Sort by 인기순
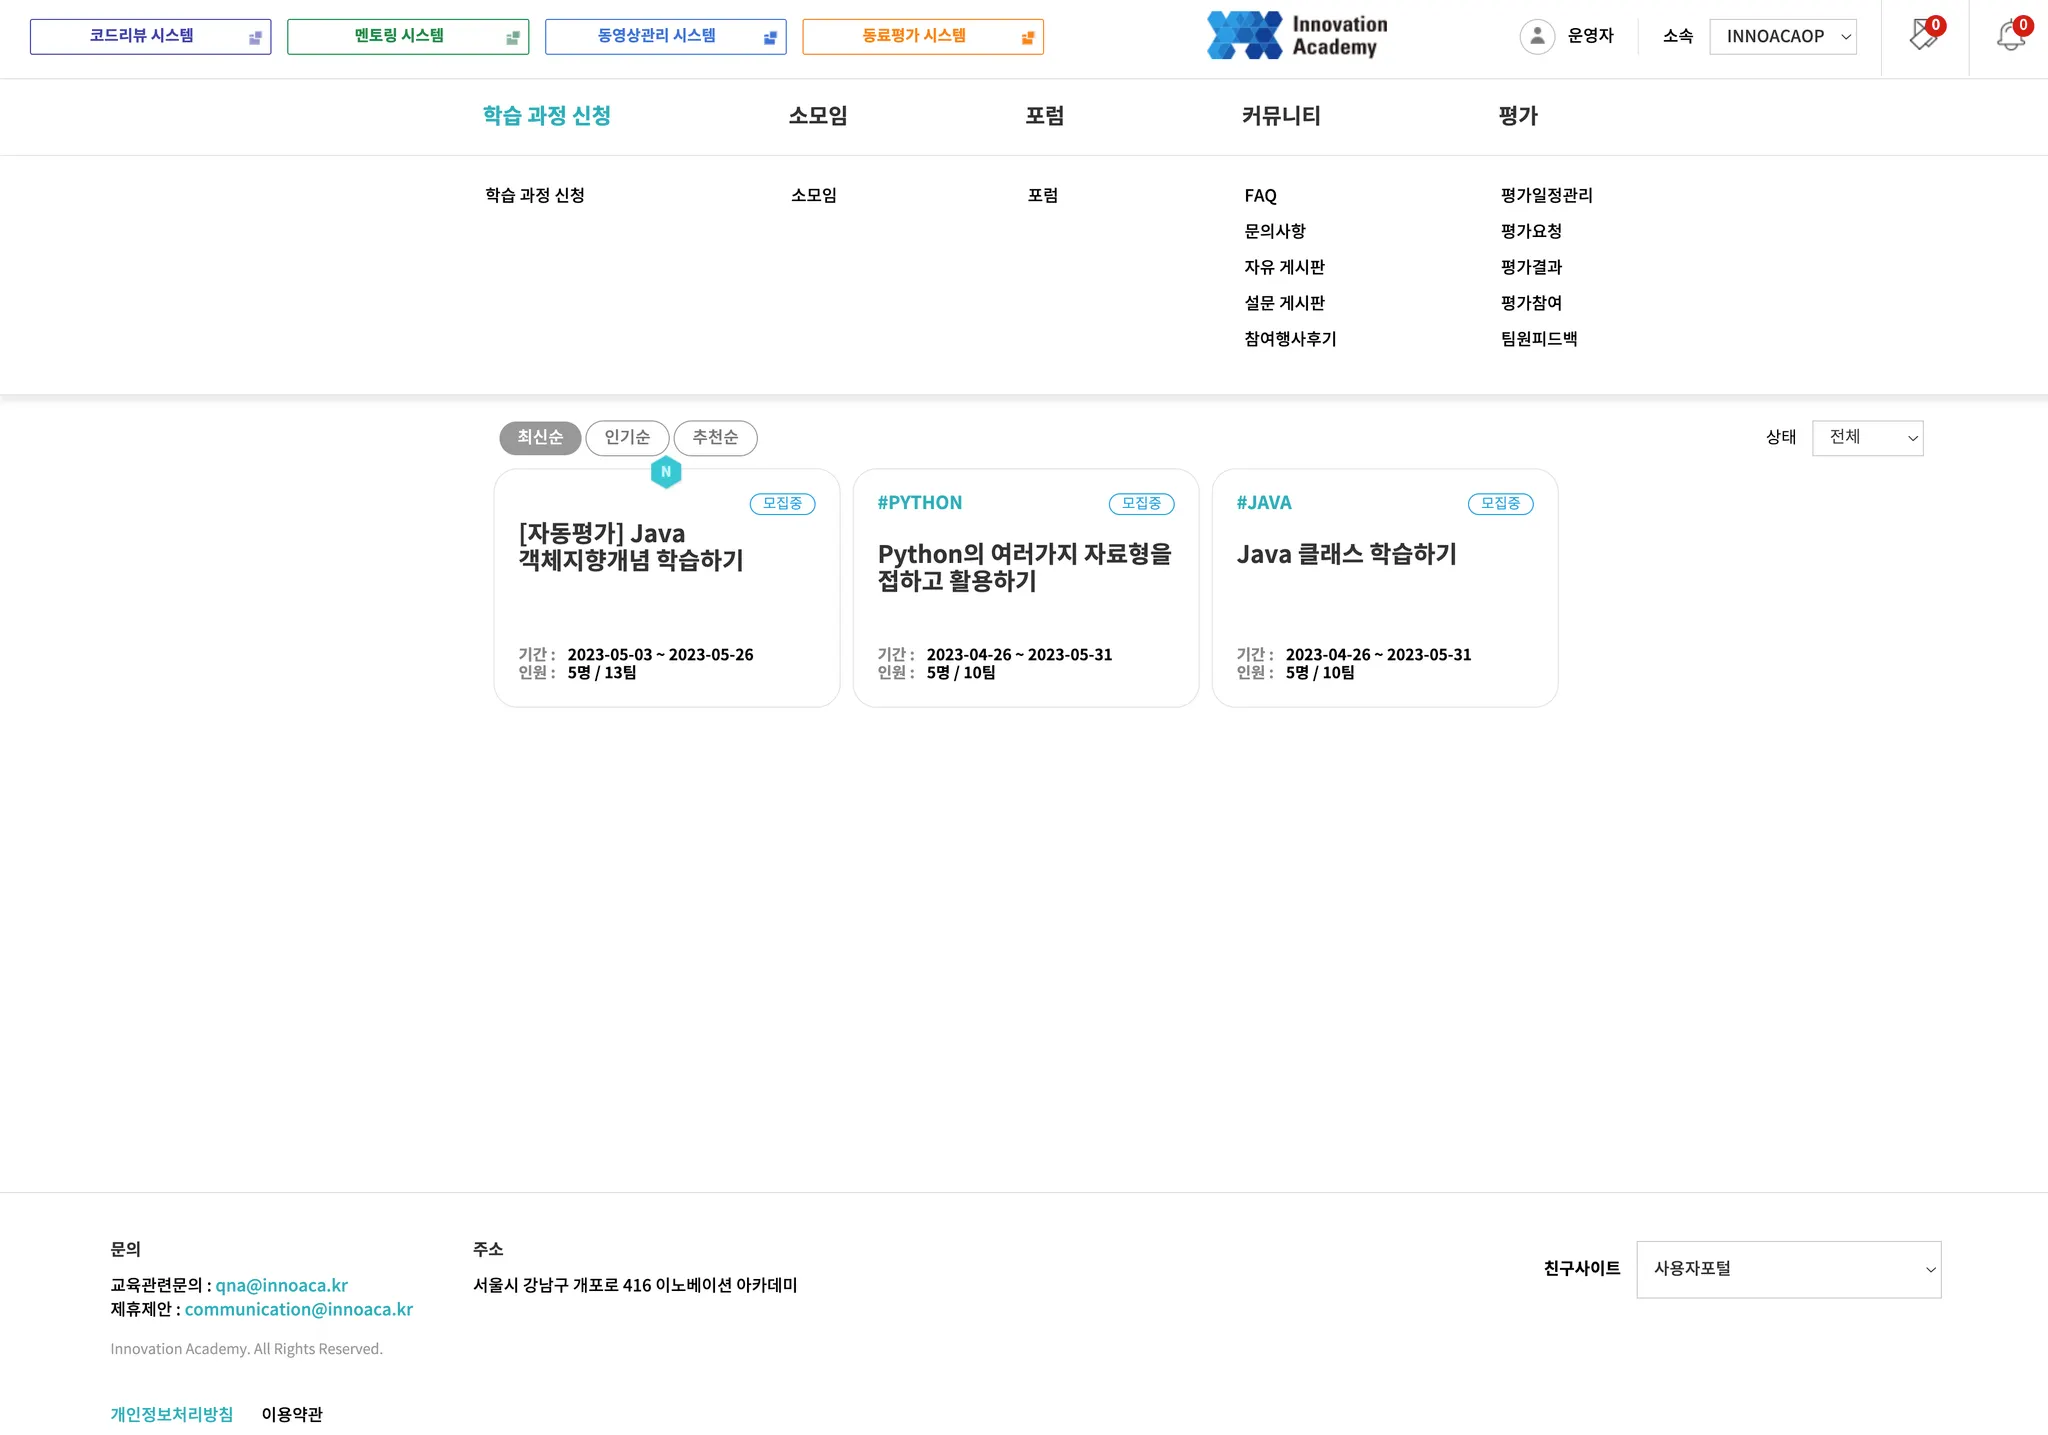 pyautogui.click(x=627, y=438)
